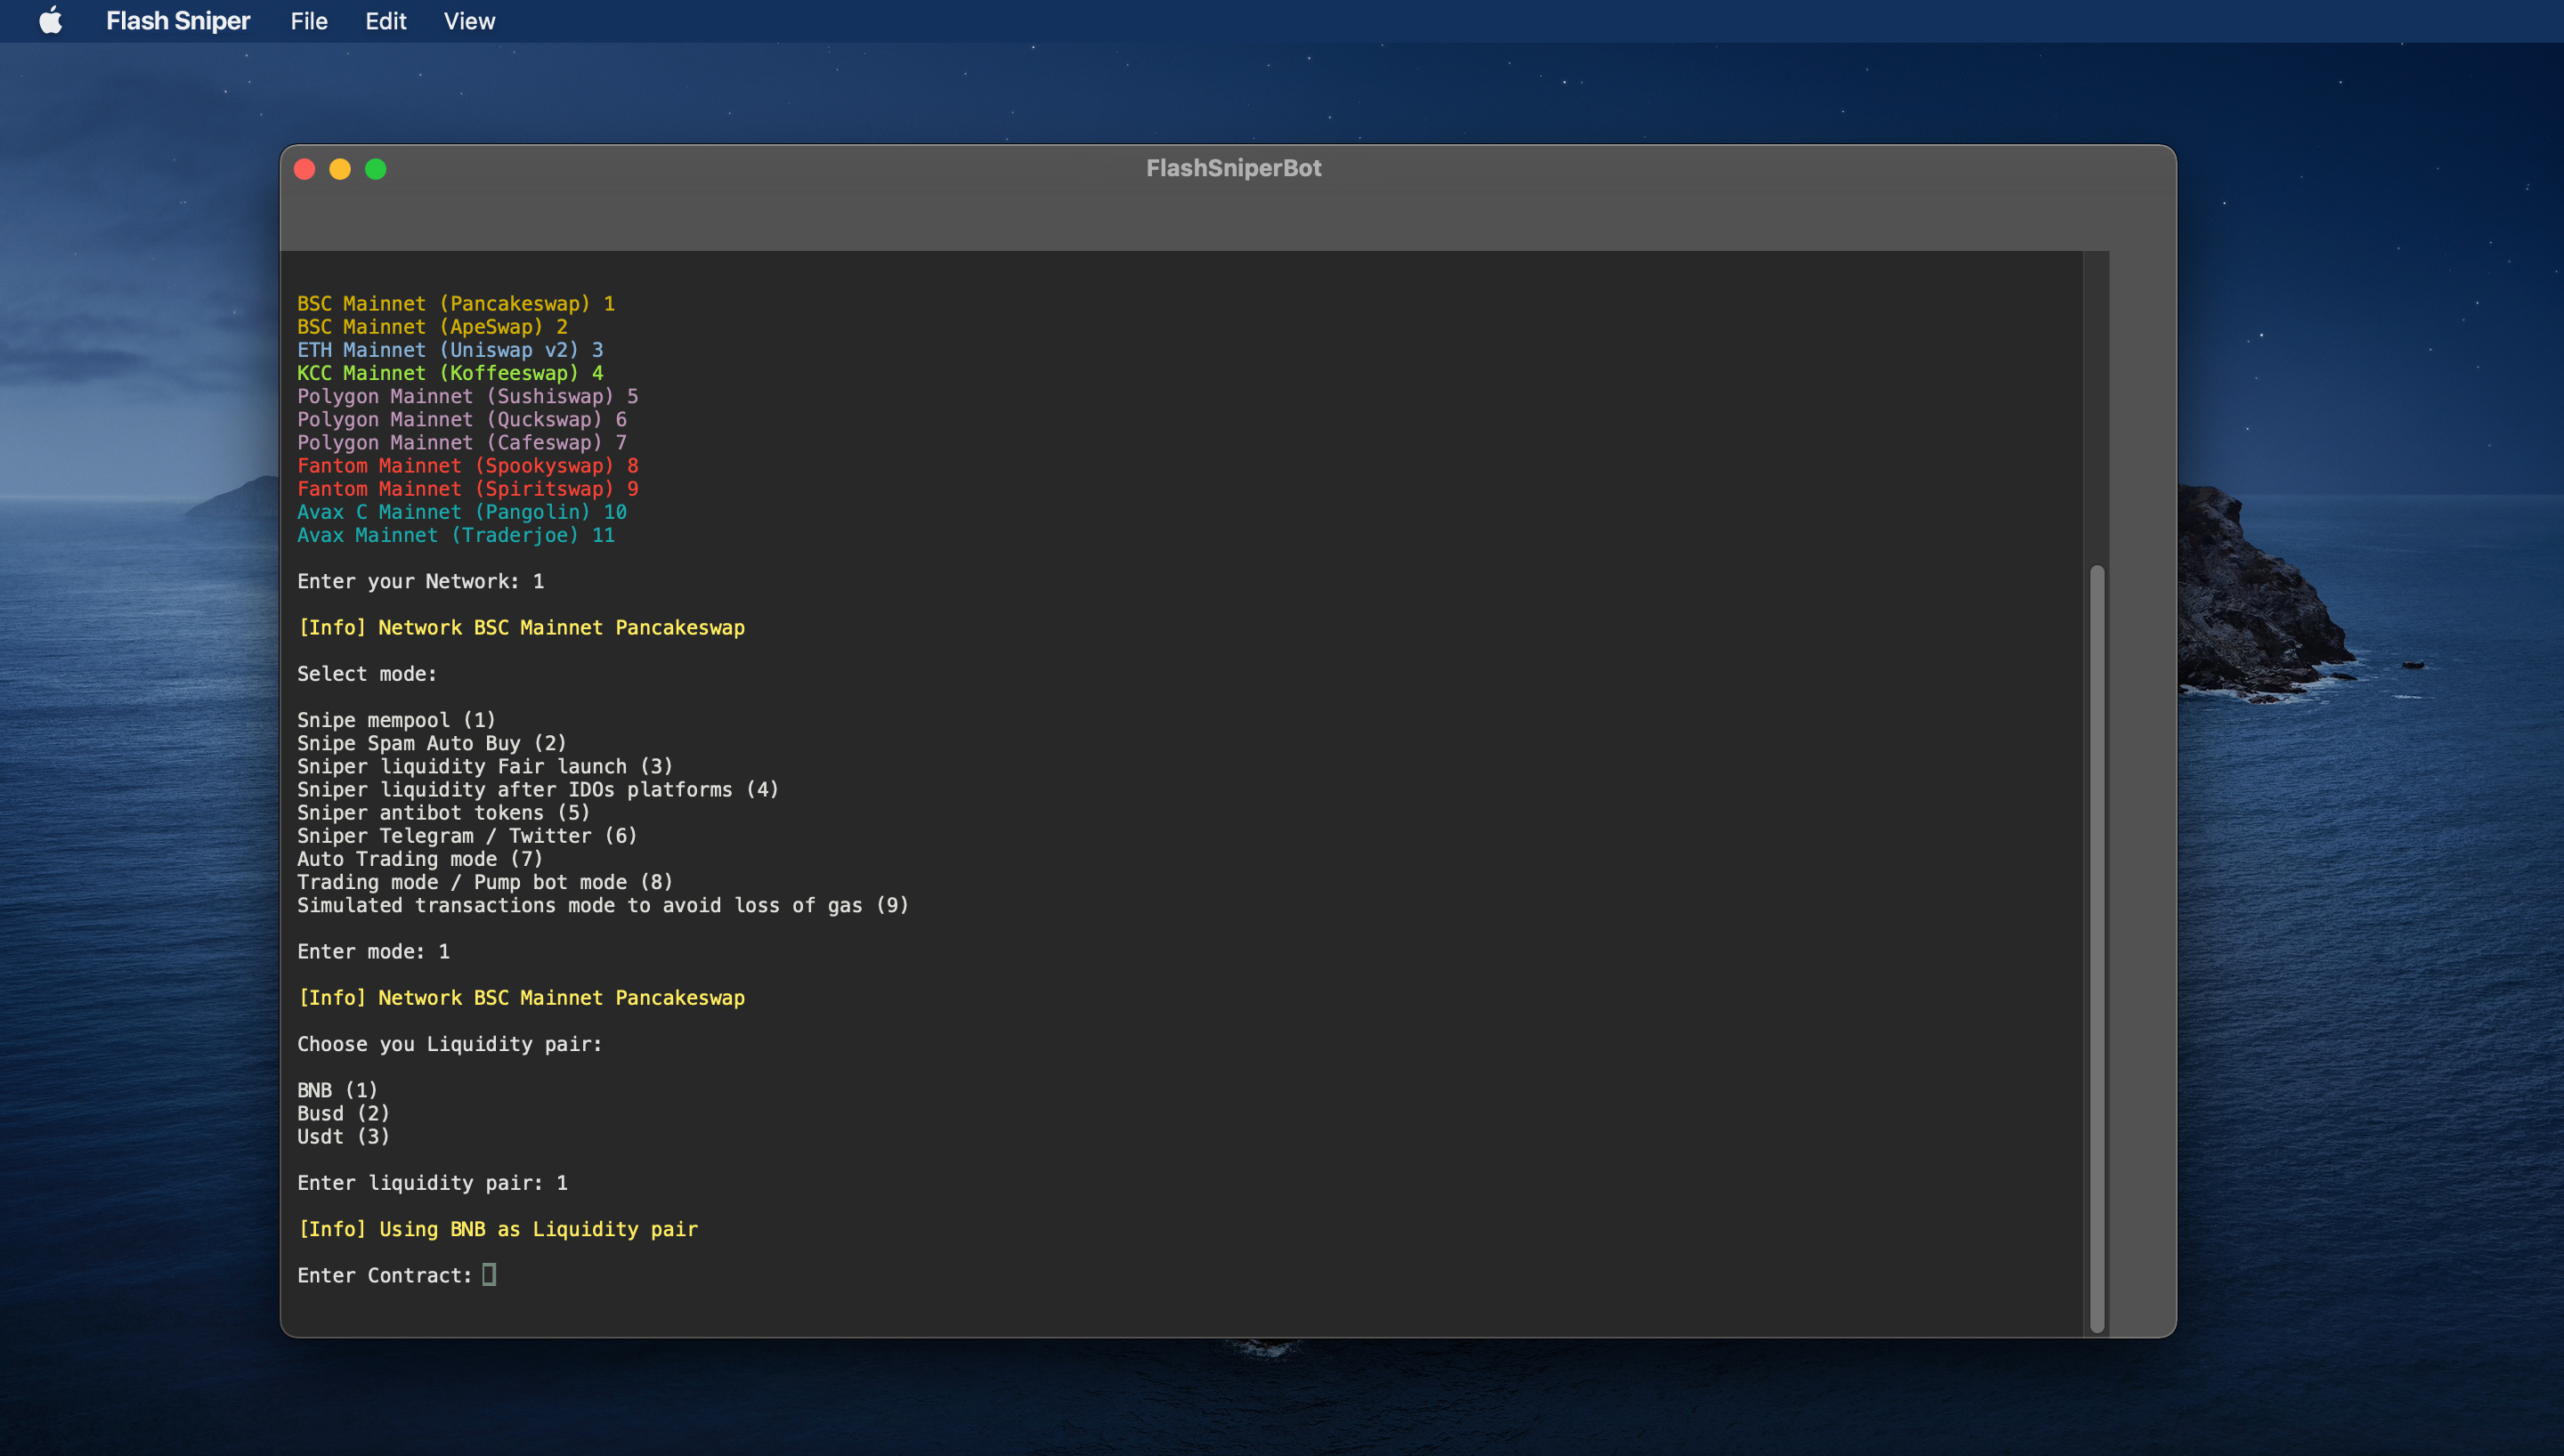Click the 'Busd (2)' option line

pos(344,1113)
